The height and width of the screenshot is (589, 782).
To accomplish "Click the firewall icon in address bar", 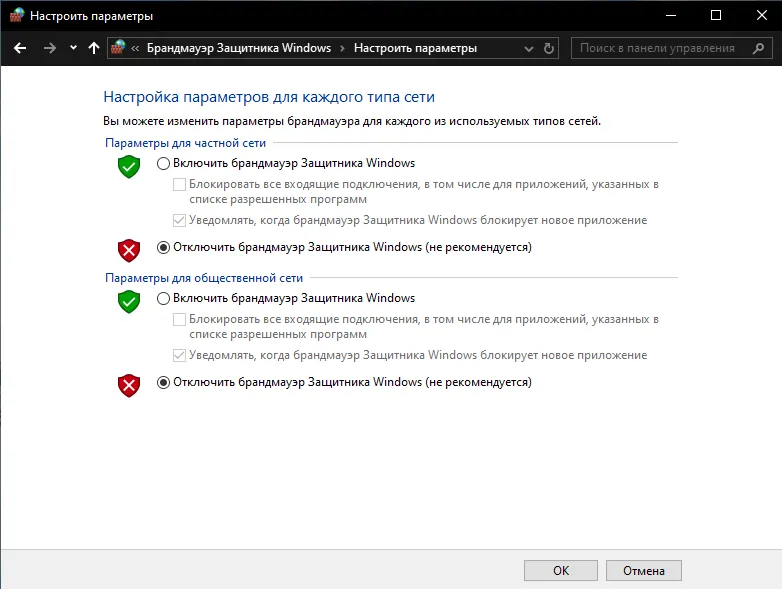I will 118,47.
